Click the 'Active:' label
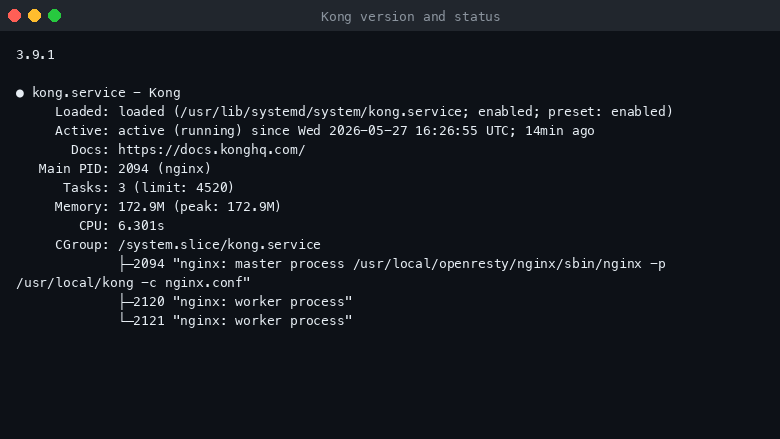Image resolution: width=780 pixels, height=439 pixels. tap(82, 131)
